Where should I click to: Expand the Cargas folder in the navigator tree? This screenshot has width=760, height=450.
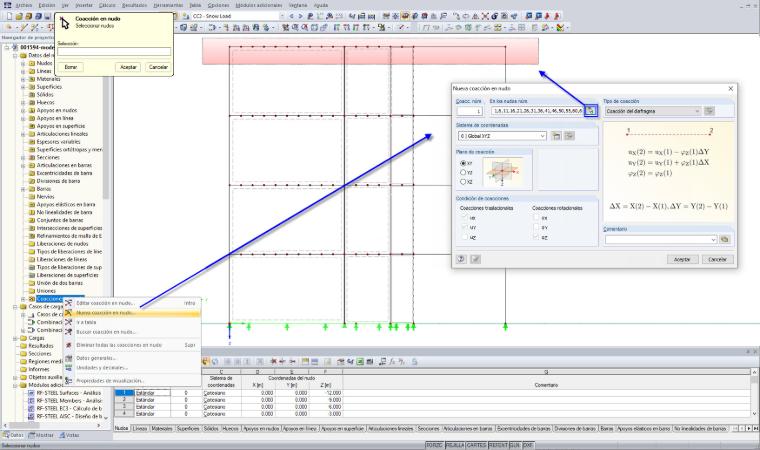(x=15, y=338)
